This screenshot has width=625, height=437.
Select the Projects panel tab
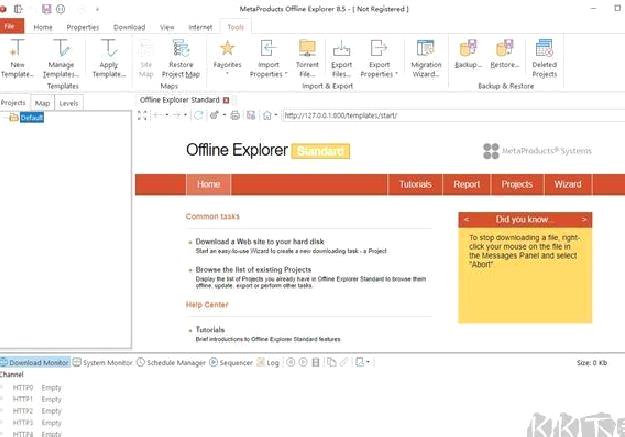pyautogui.click(x=13, y=103)
